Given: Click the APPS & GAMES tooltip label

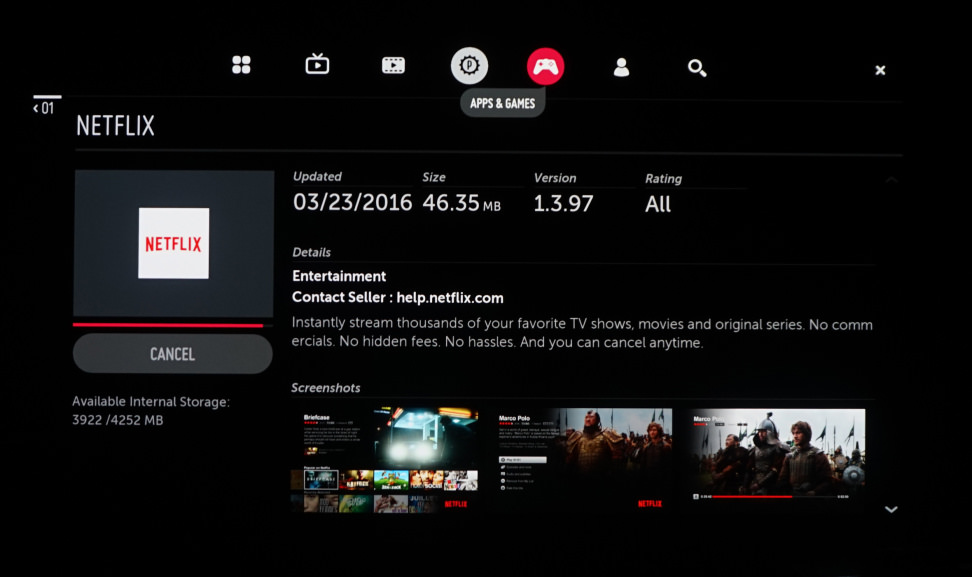Looking at the screenshot, I should tap(502, 104).
